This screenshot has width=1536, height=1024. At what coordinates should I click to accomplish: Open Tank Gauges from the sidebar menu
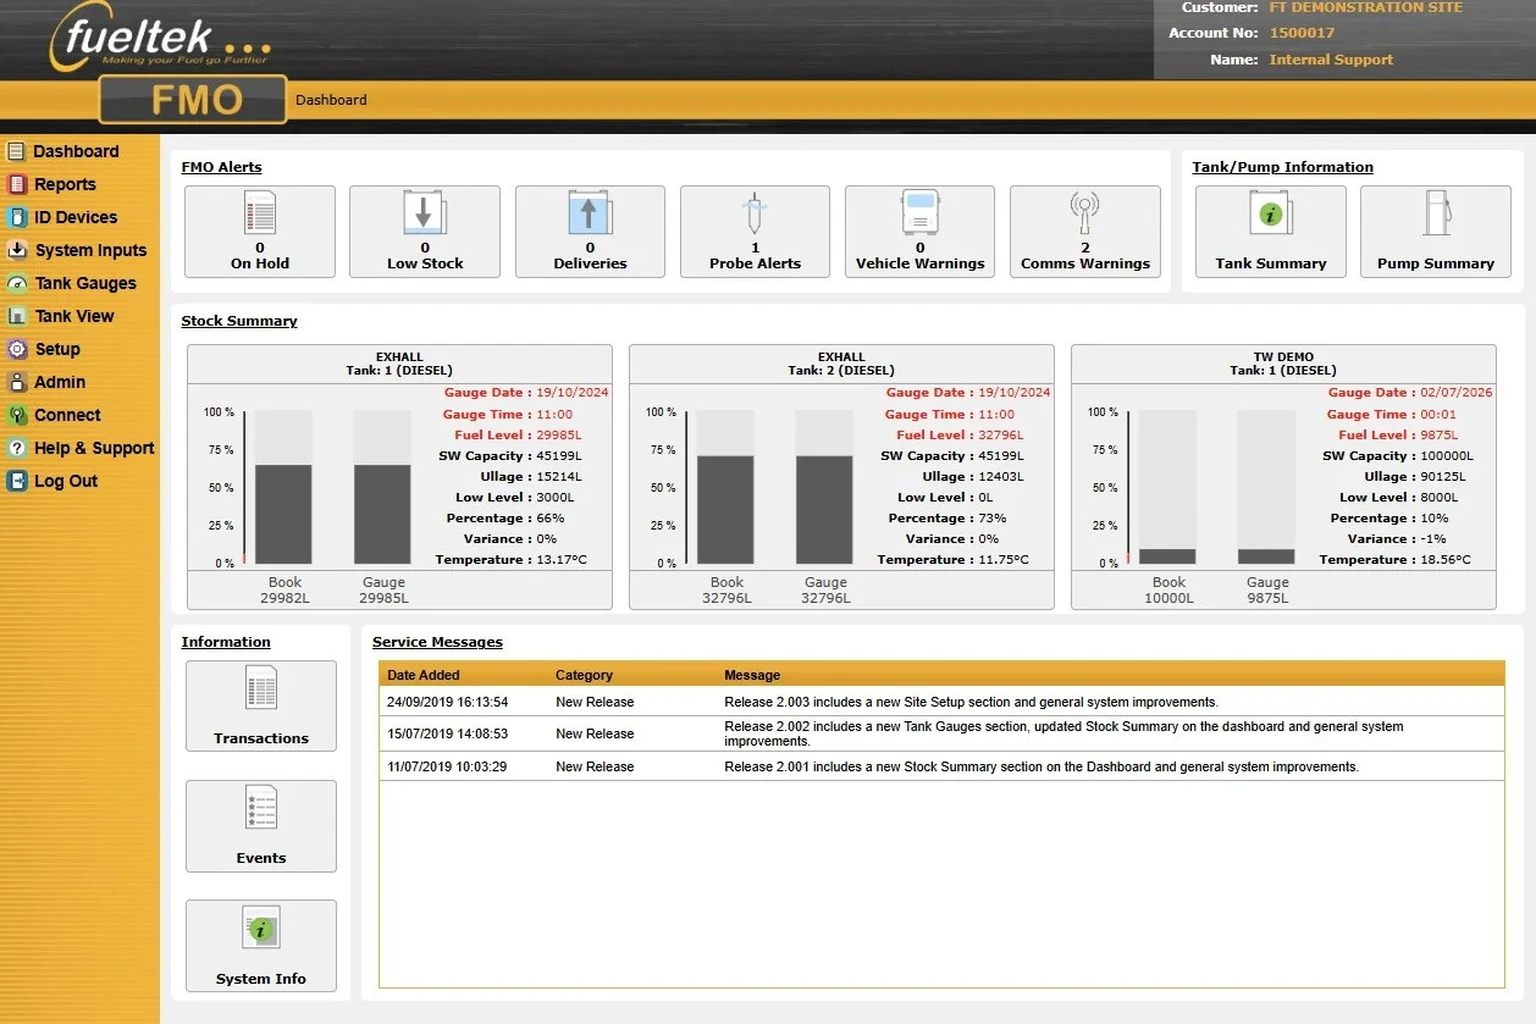coord(86,283)
